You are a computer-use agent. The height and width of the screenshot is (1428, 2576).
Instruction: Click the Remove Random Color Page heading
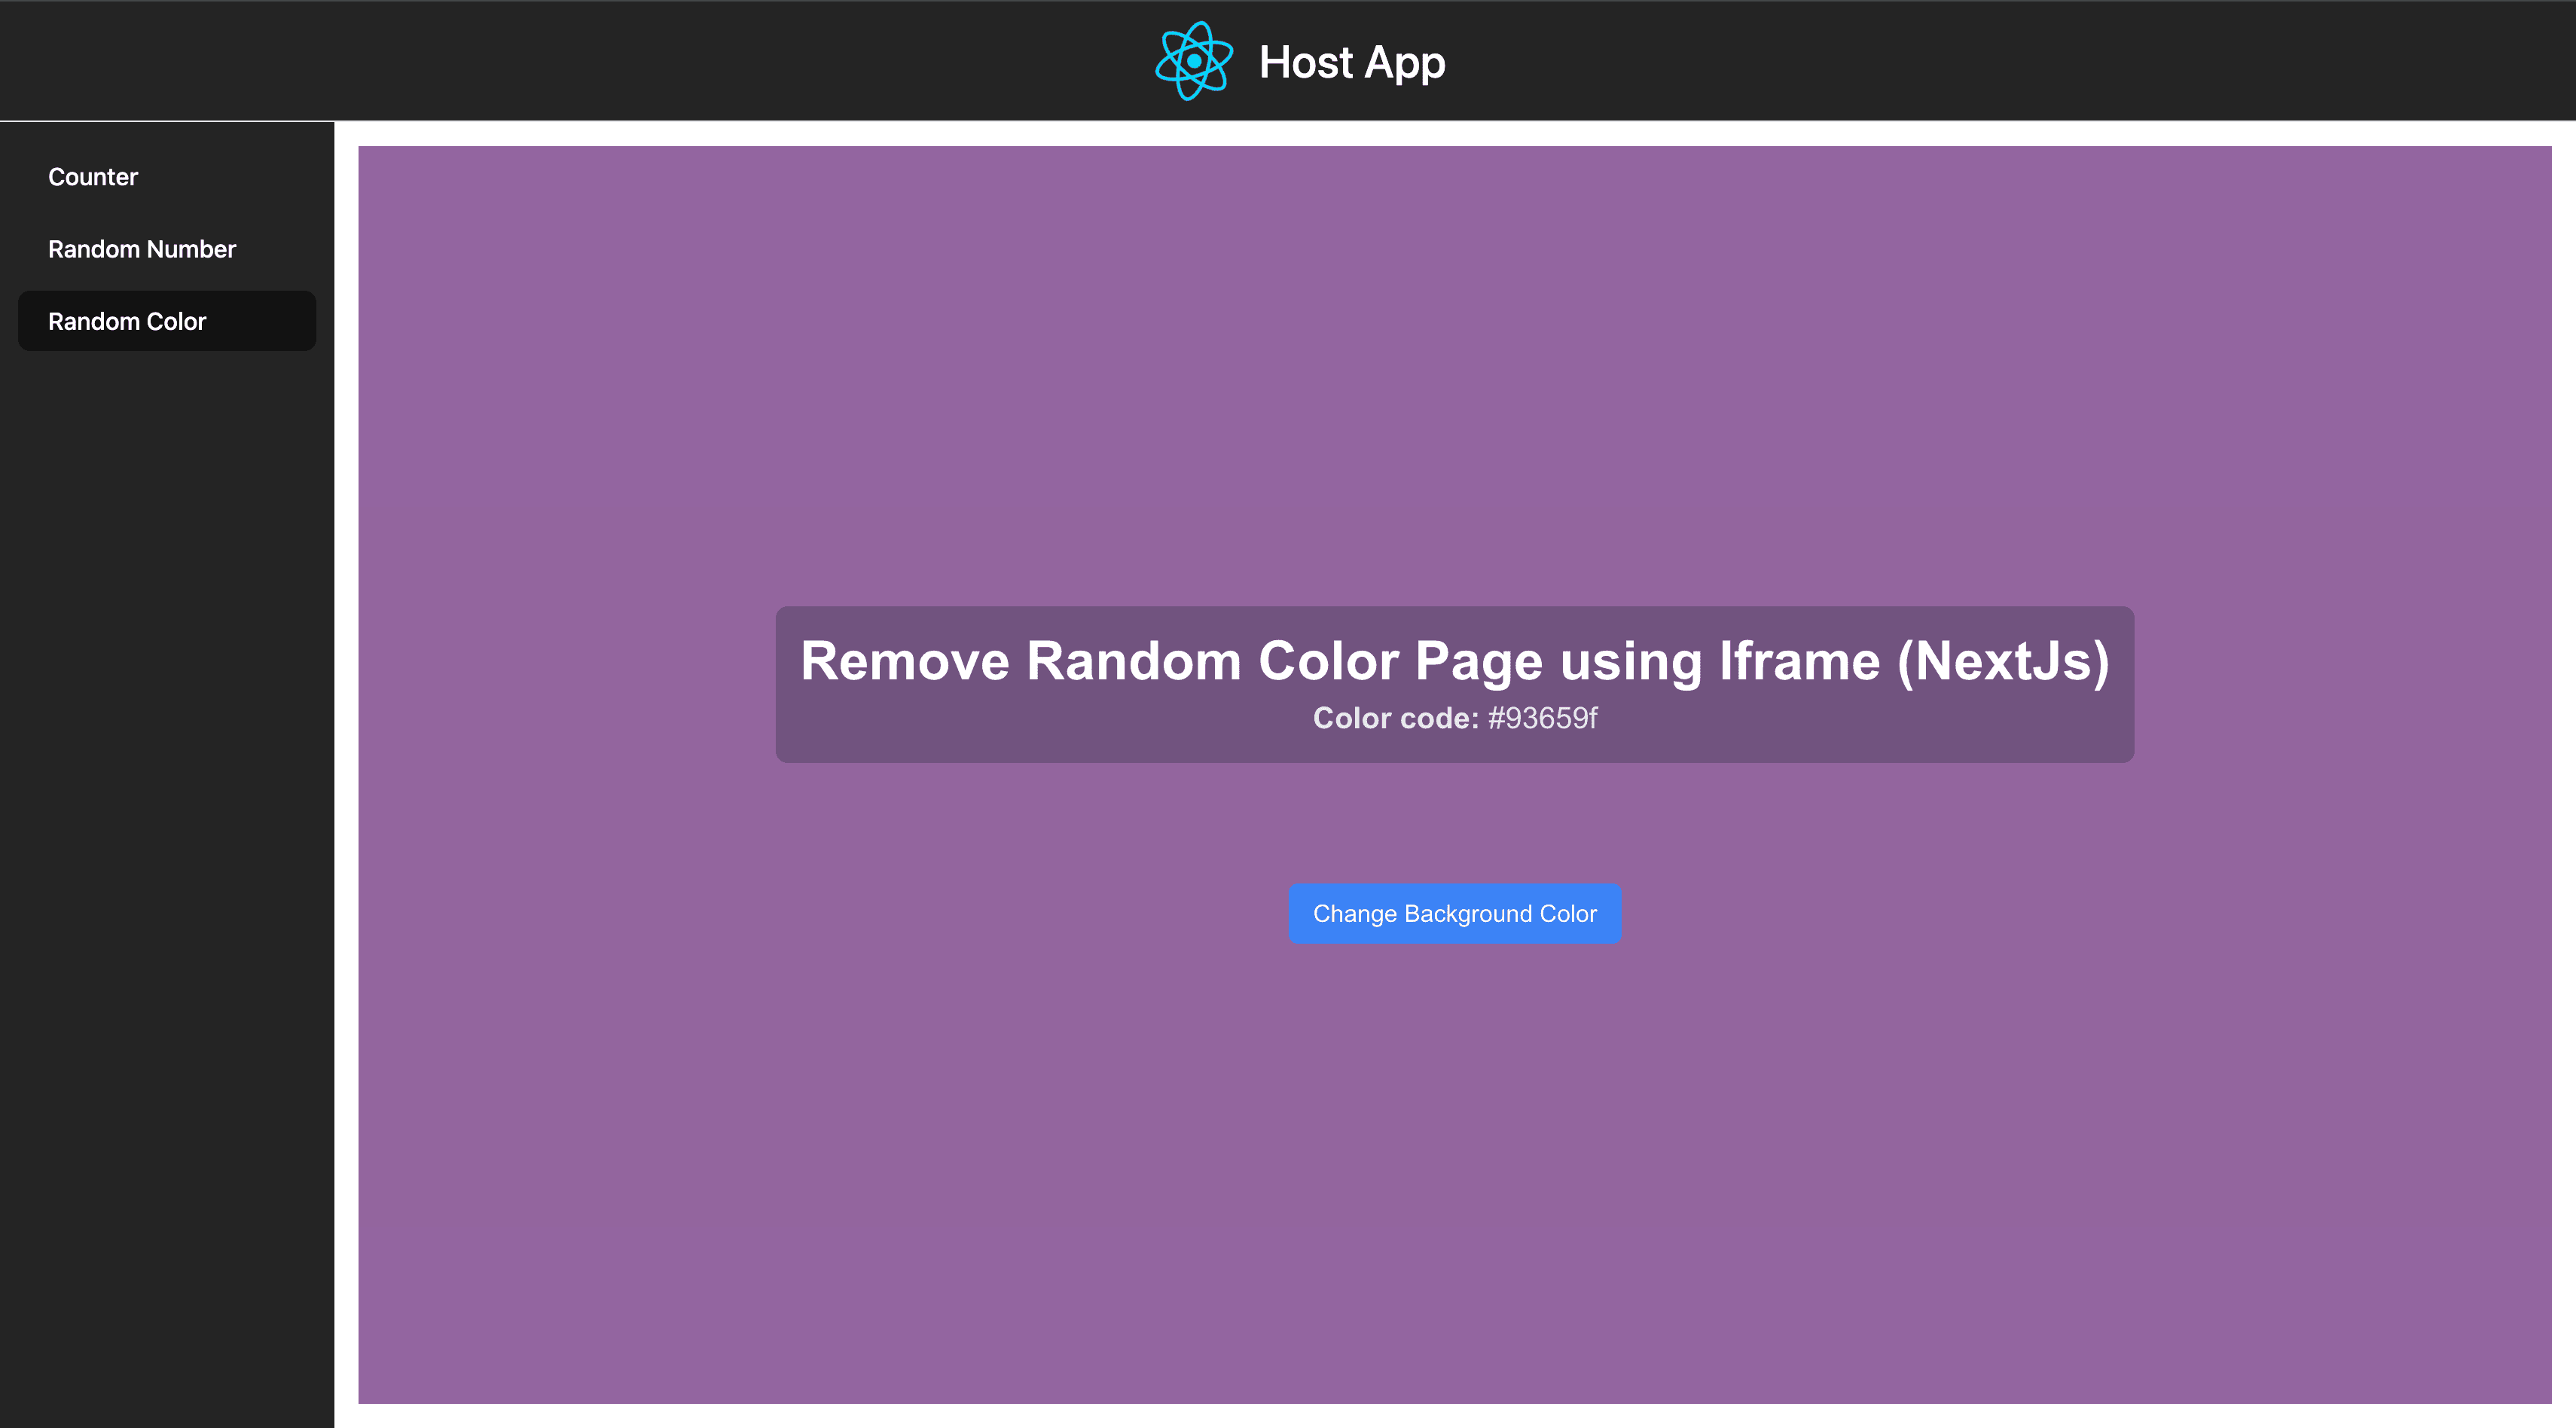1454,661
